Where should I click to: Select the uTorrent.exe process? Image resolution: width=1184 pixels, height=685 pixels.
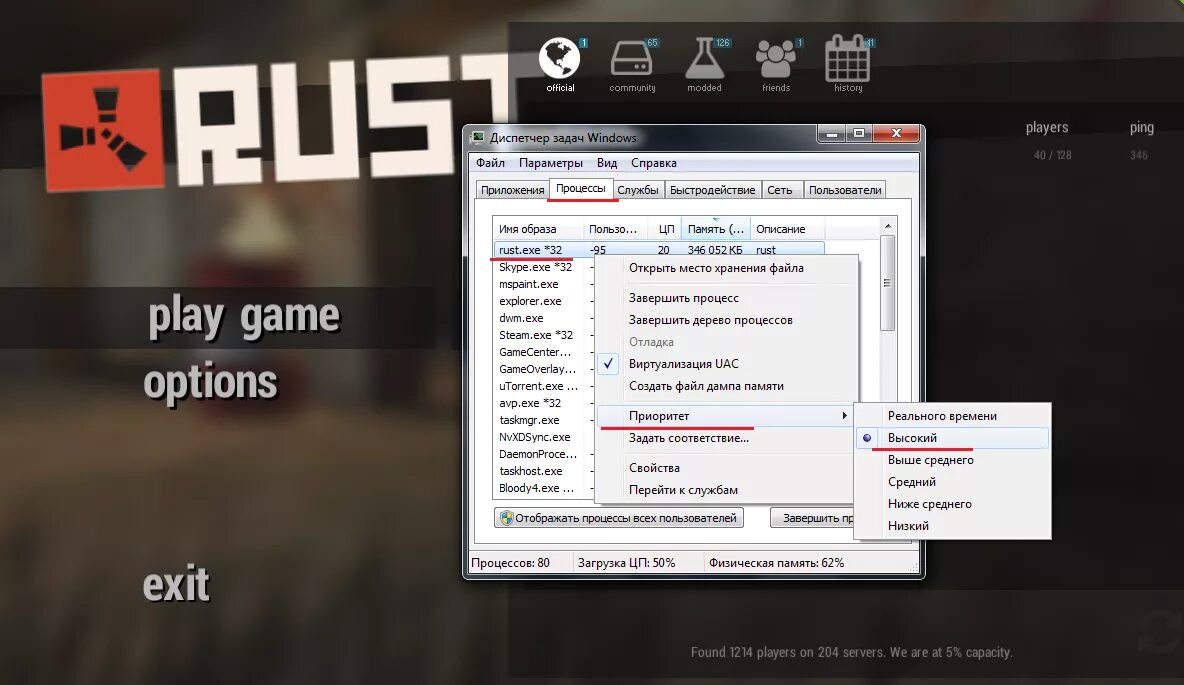tap(538, 386)
